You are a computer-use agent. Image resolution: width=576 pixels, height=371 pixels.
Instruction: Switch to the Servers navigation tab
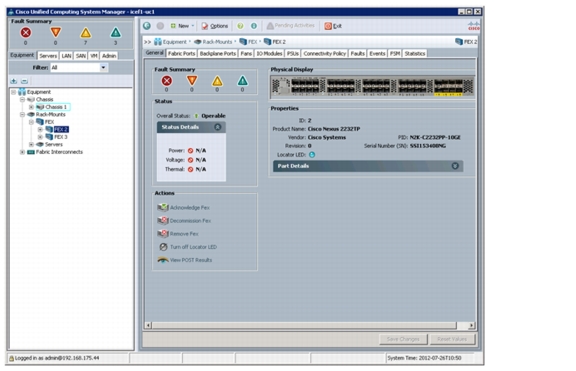point(48,56)
